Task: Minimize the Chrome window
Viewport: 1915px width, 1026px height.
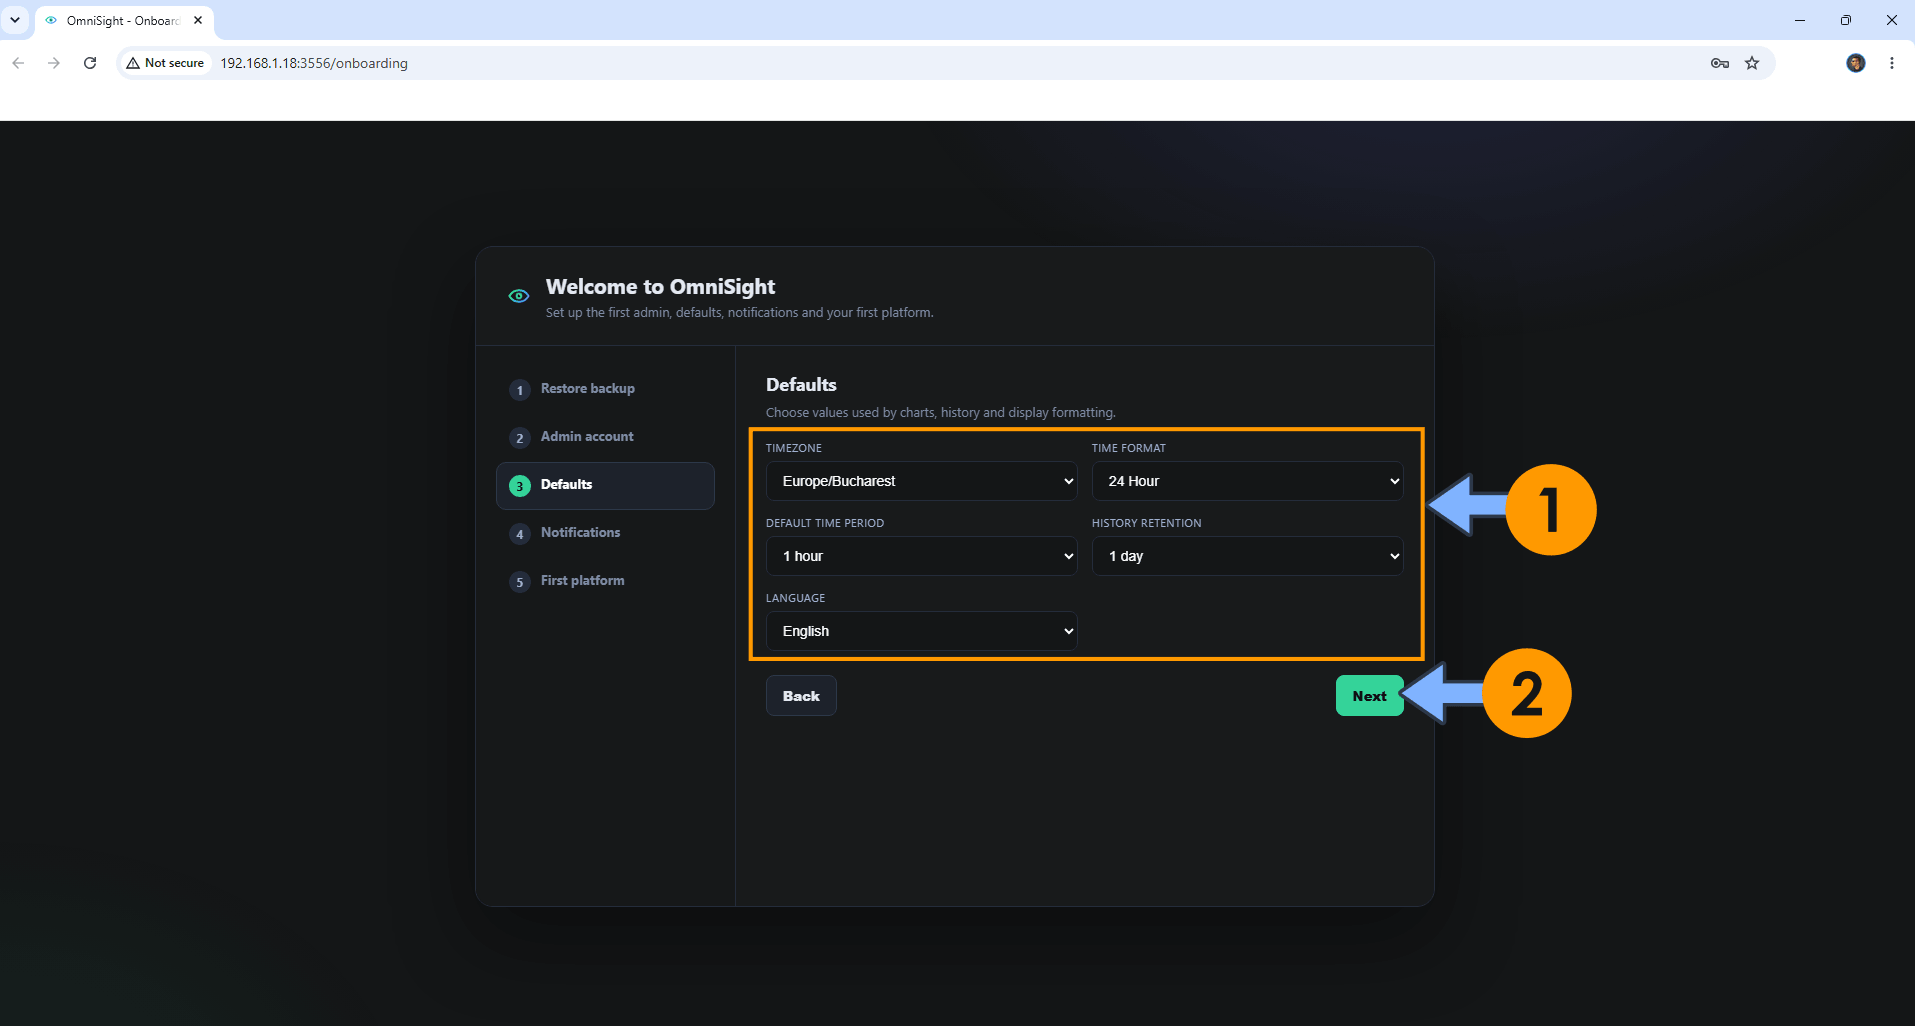Action: [1800, 20]
